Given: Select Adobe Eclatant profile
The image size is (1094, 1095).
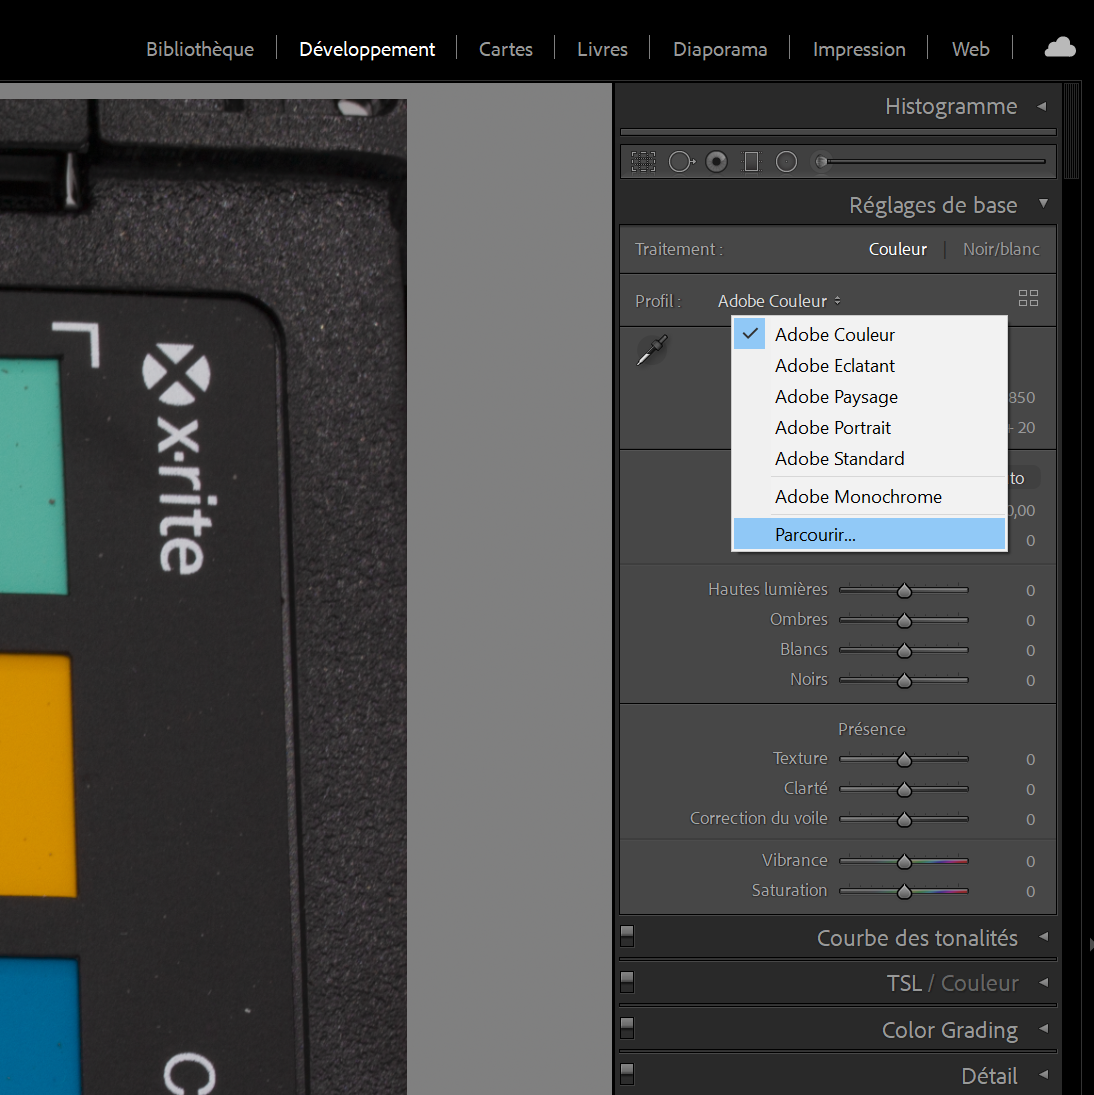Looking at the screenshot, I should [869, 366].
